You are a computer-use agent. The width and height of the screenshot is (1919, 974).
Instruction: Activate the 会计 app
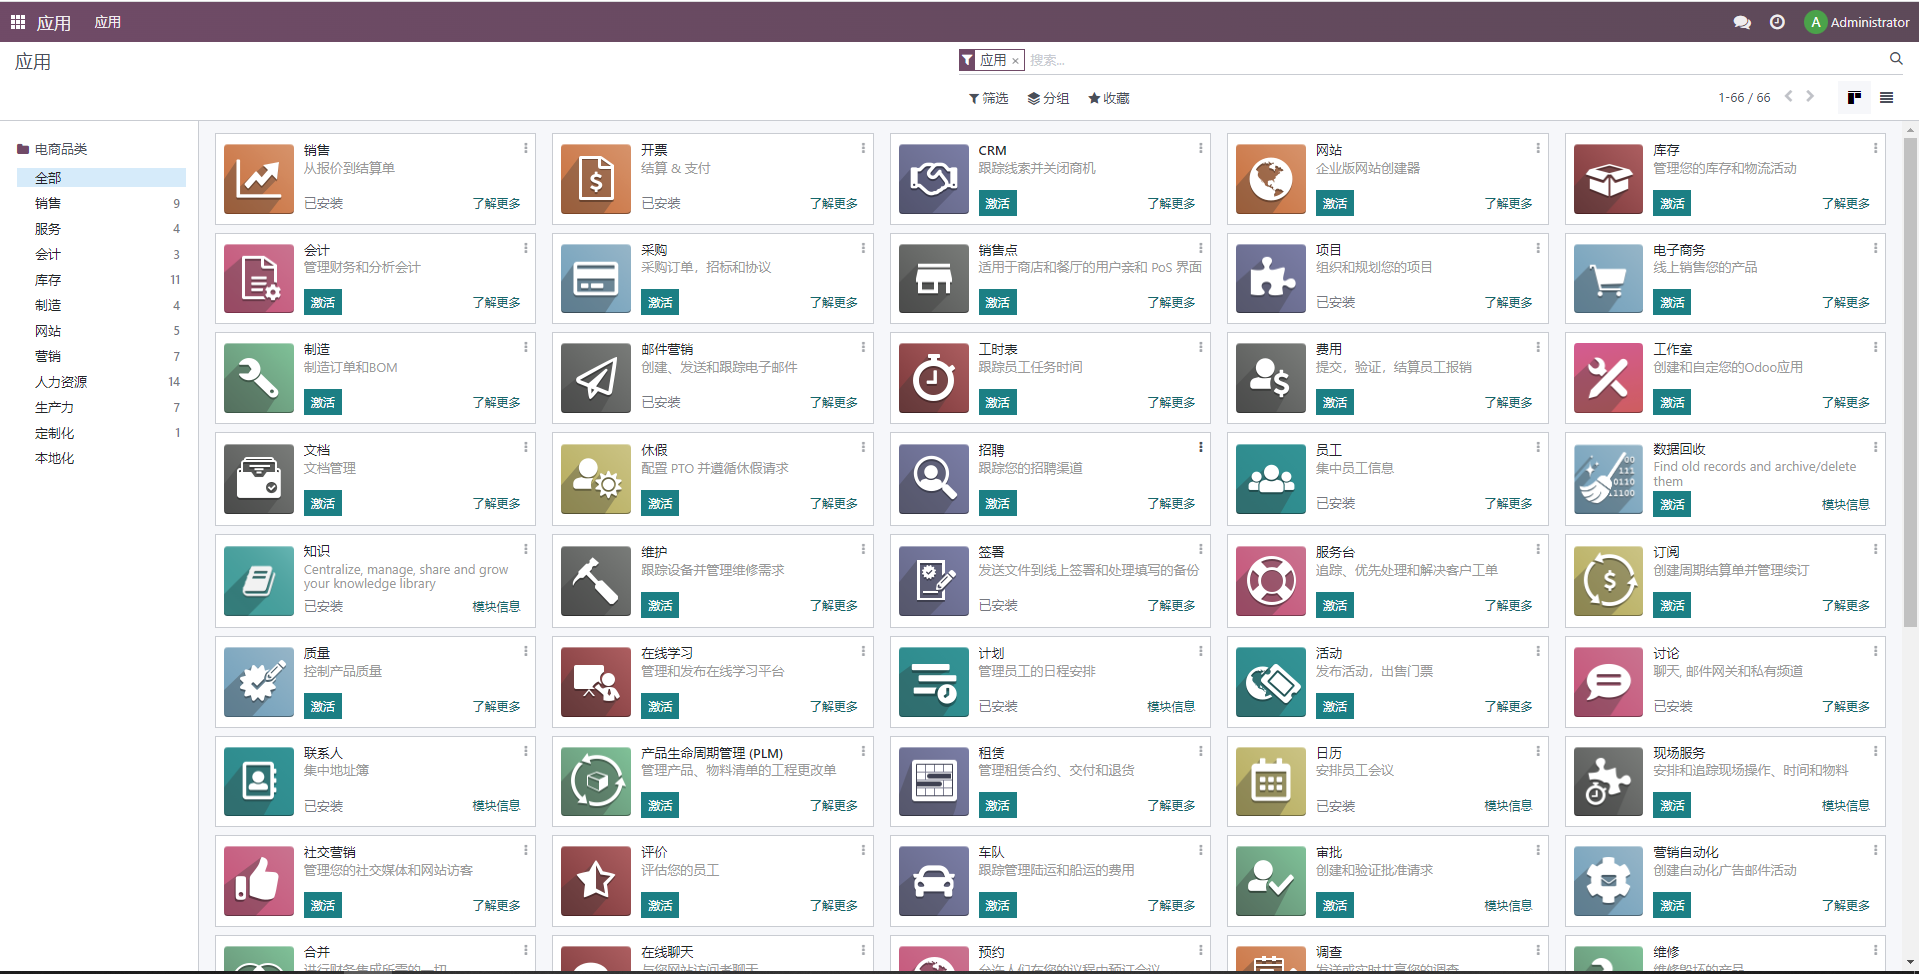[x=322, y=302]
